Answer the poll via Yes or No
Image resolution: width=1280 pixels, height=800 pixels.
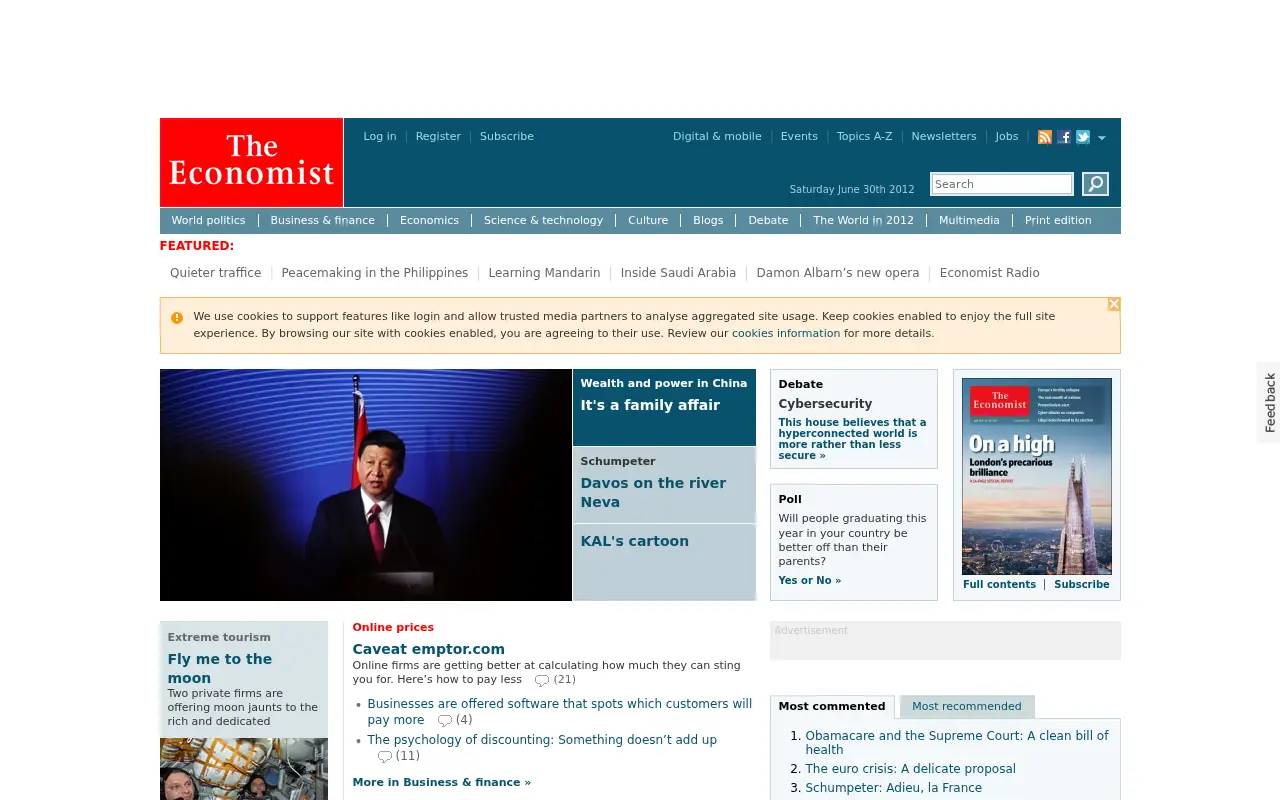(809, 581)
